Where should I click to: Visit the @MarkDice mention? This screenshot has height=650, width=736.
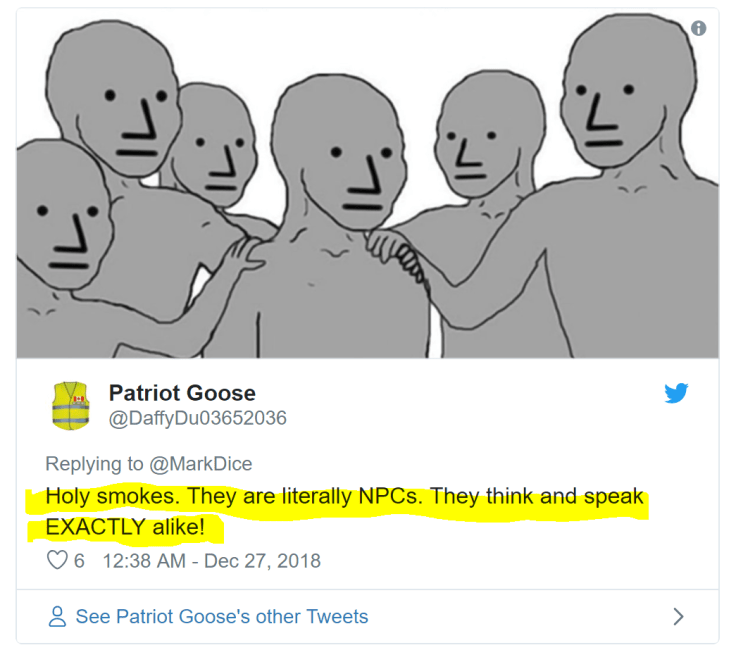(200, 464)
